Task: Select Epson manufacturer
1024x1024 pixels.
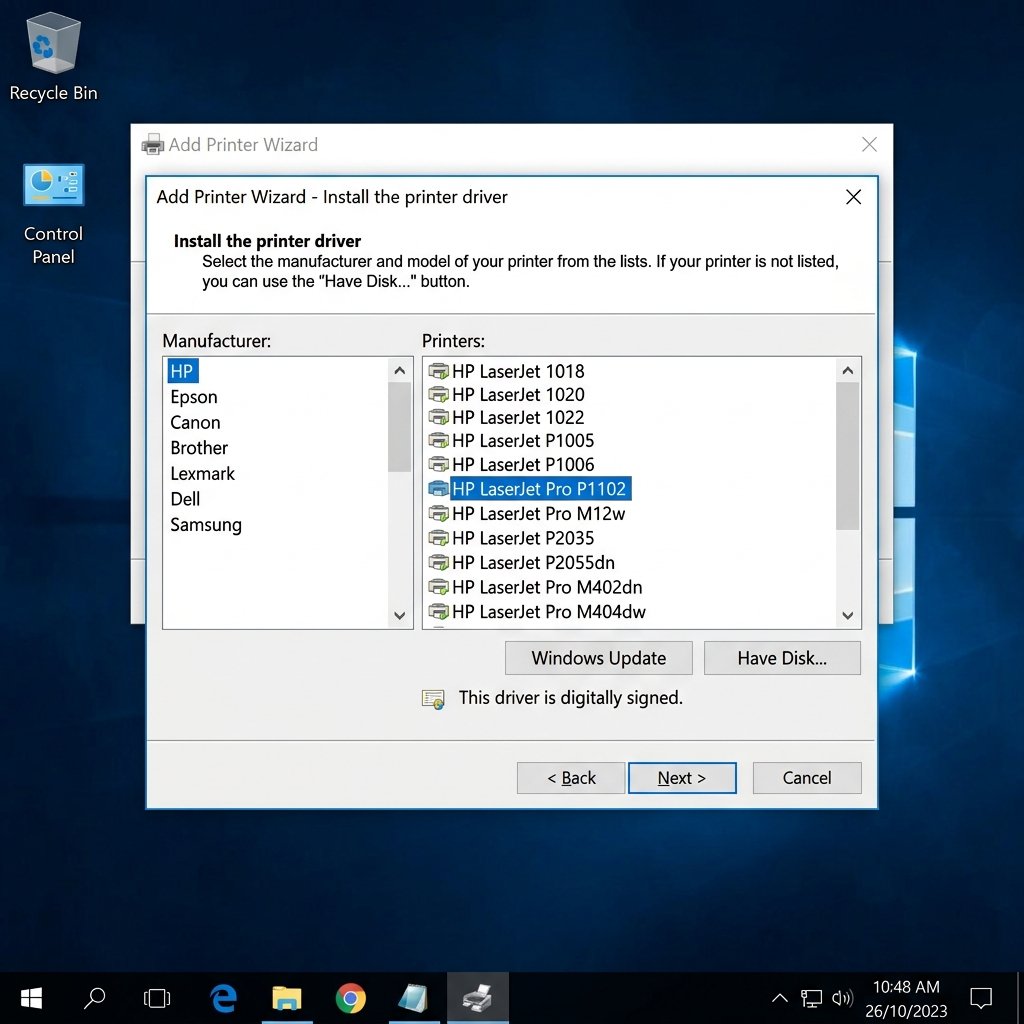Action: click(194, 397)
